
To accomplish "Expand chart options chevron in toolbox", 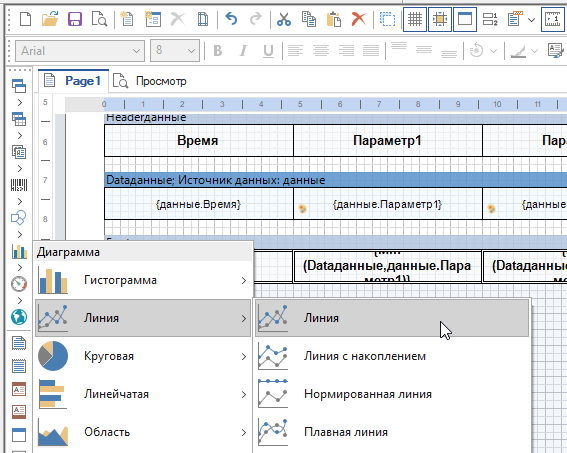I will point(20,268).
